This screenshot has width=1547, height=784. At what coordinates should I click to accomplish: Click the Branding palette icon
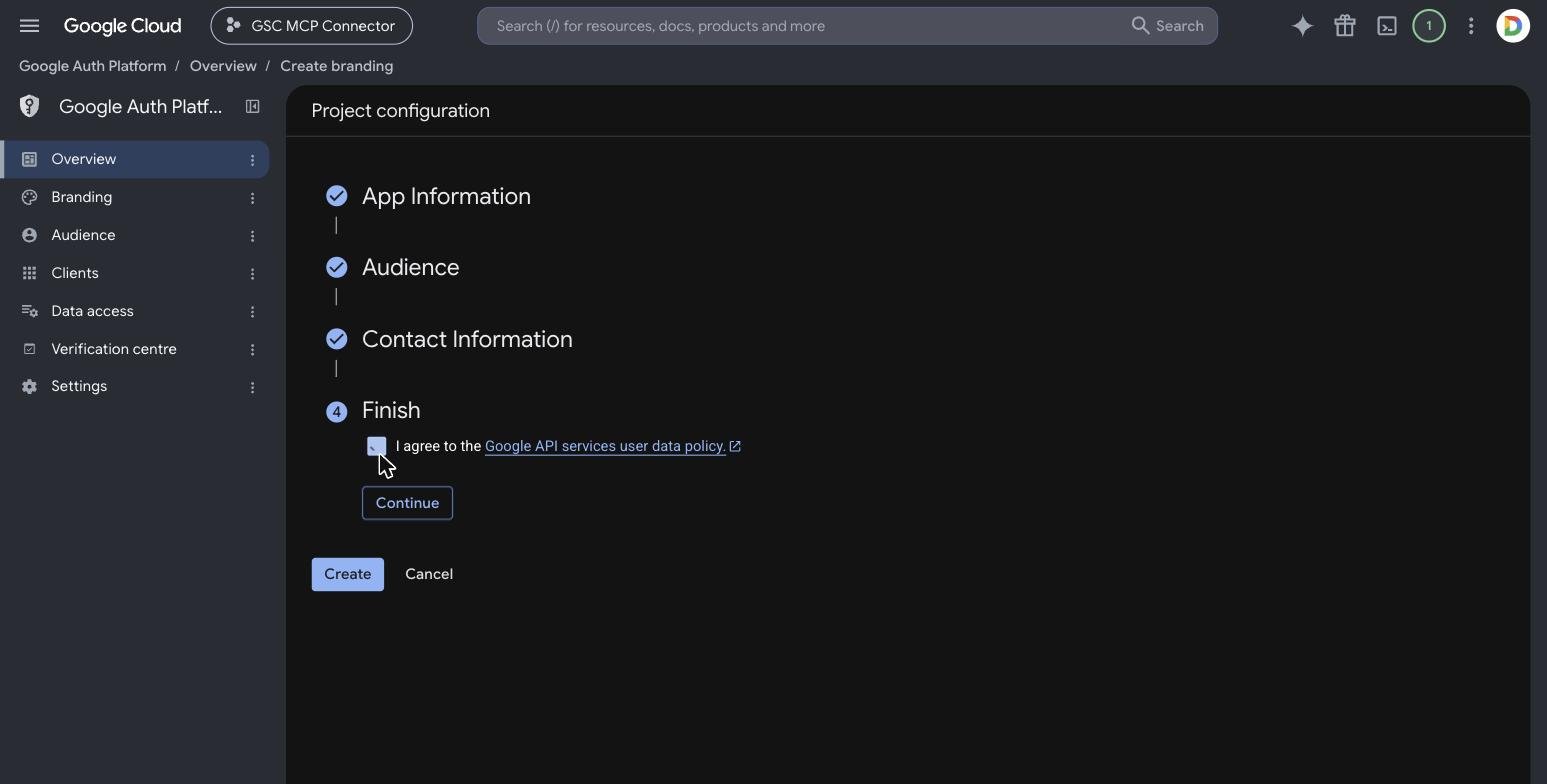(30, 197)
